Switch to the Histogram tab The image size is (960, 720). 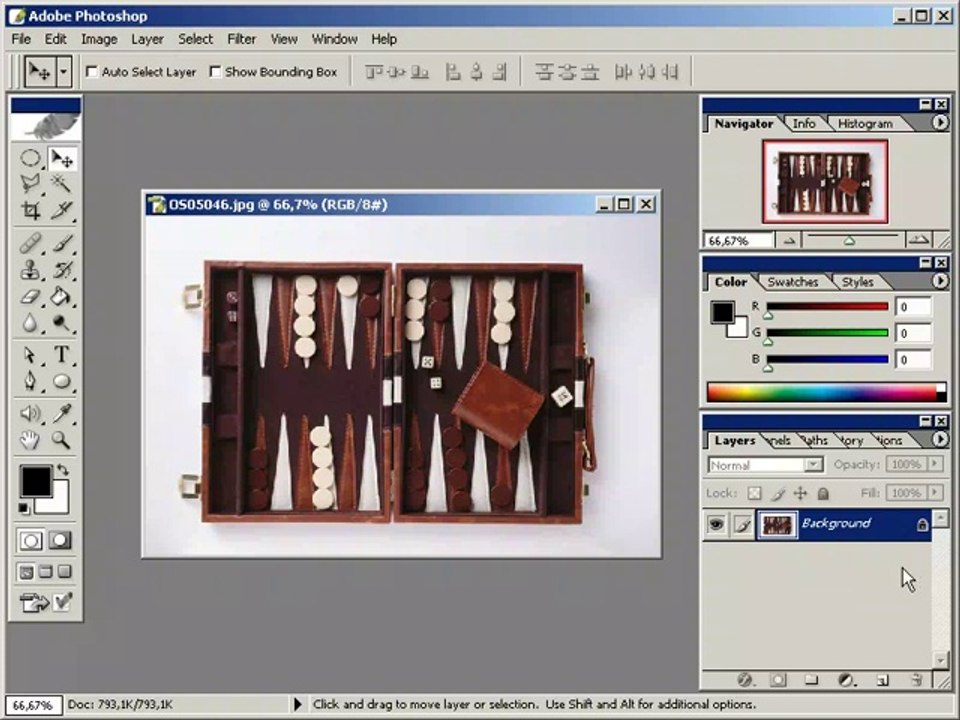tap(864, 124)
